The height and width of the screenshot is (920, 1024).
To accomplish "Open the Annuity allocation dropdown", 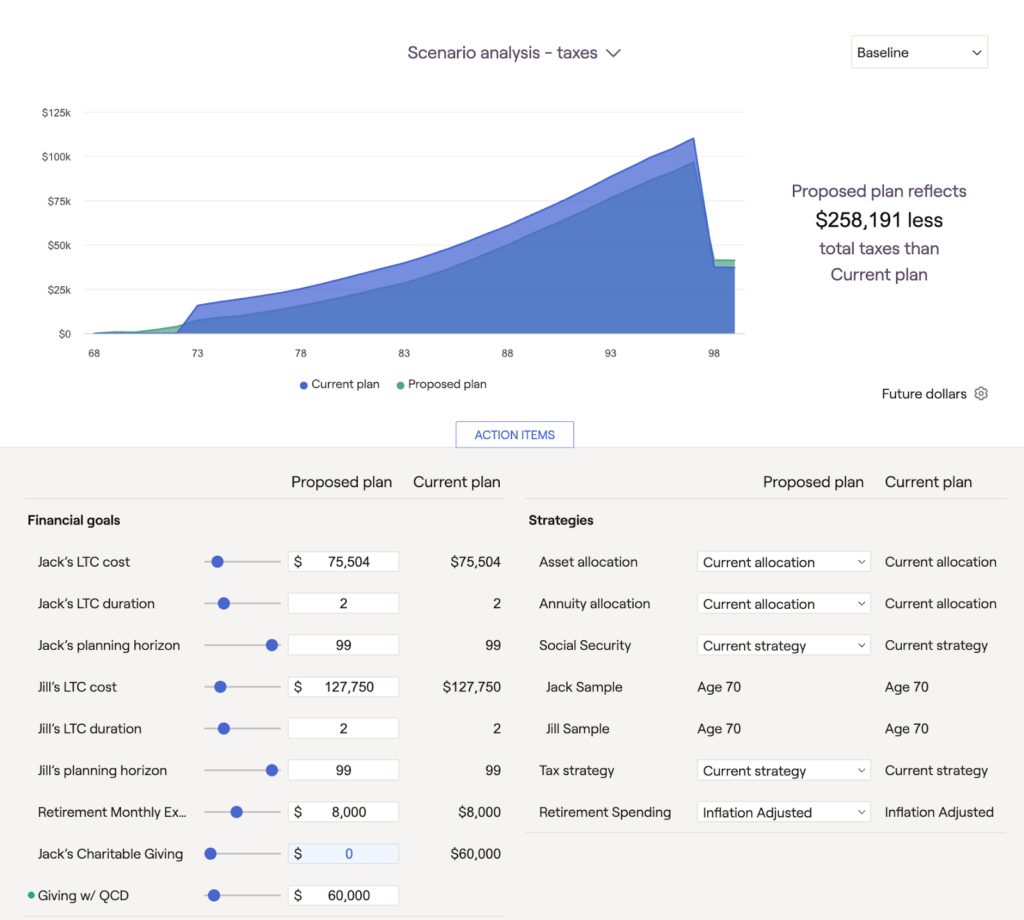I will (783, 604).
